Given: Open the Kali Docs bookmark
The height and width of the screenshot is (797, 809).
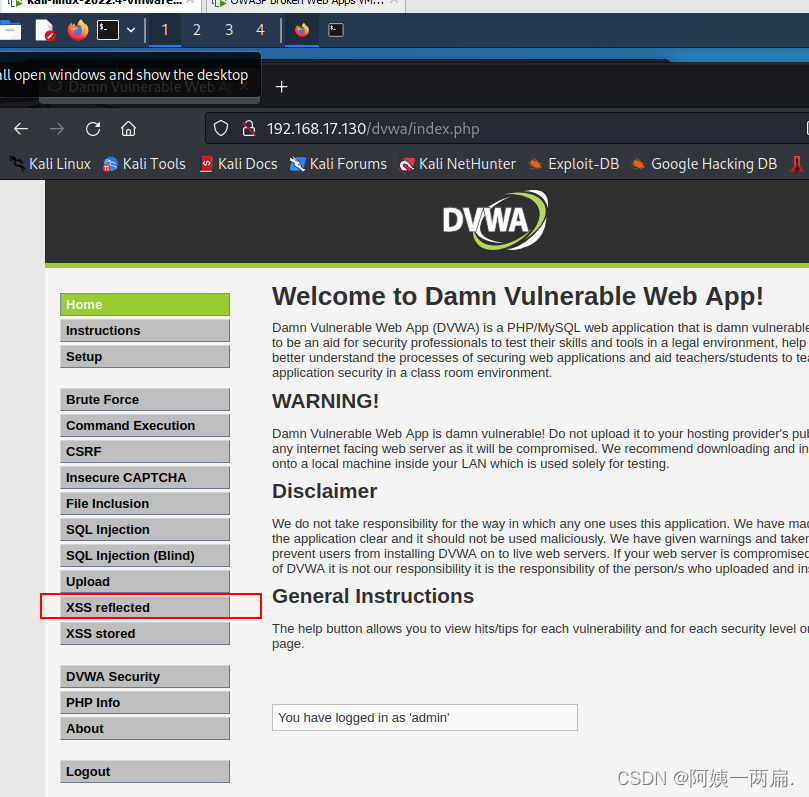Looking at the screenshot, I should (x=238, y=164).
